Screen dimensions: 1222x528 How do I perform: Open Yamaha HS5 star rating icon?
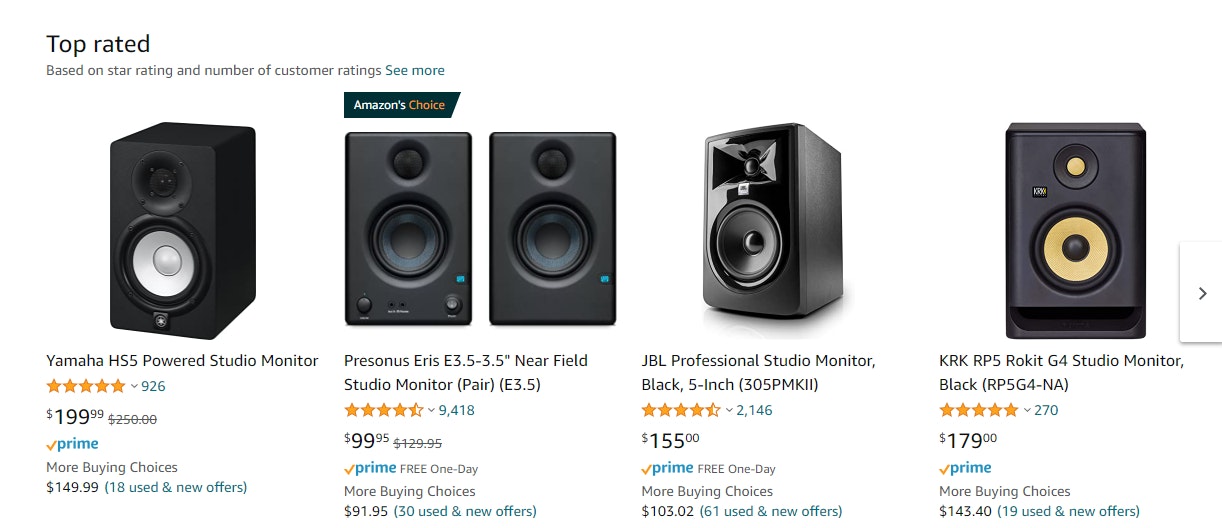[86, 386]
